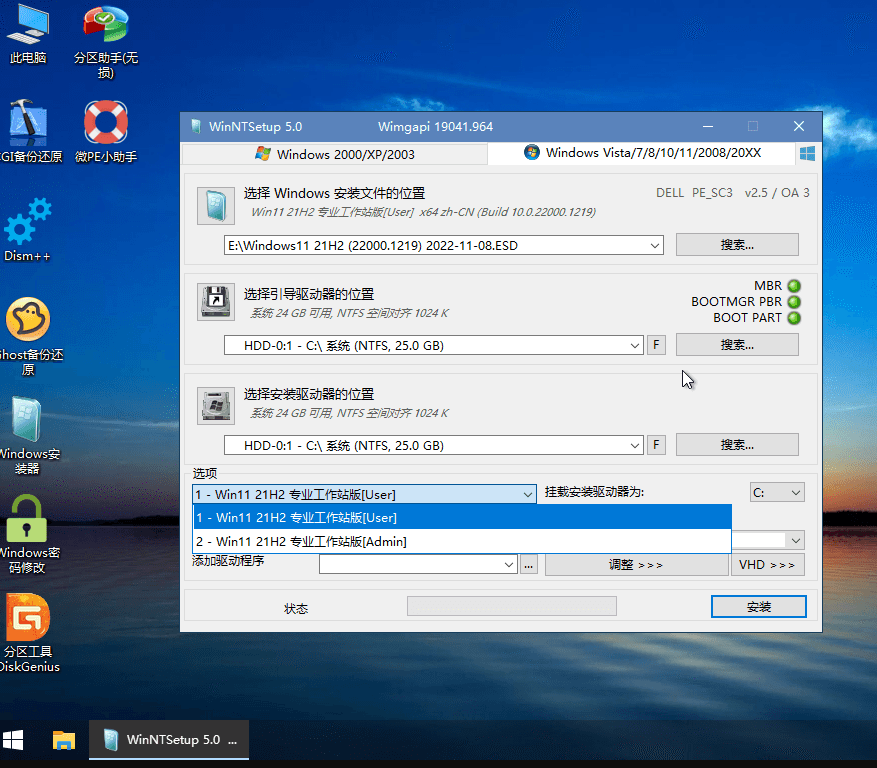Launch the Dism++ gear icon
Image resolution: width=877 pixels, height=768 pixels.
coord(27,229)
